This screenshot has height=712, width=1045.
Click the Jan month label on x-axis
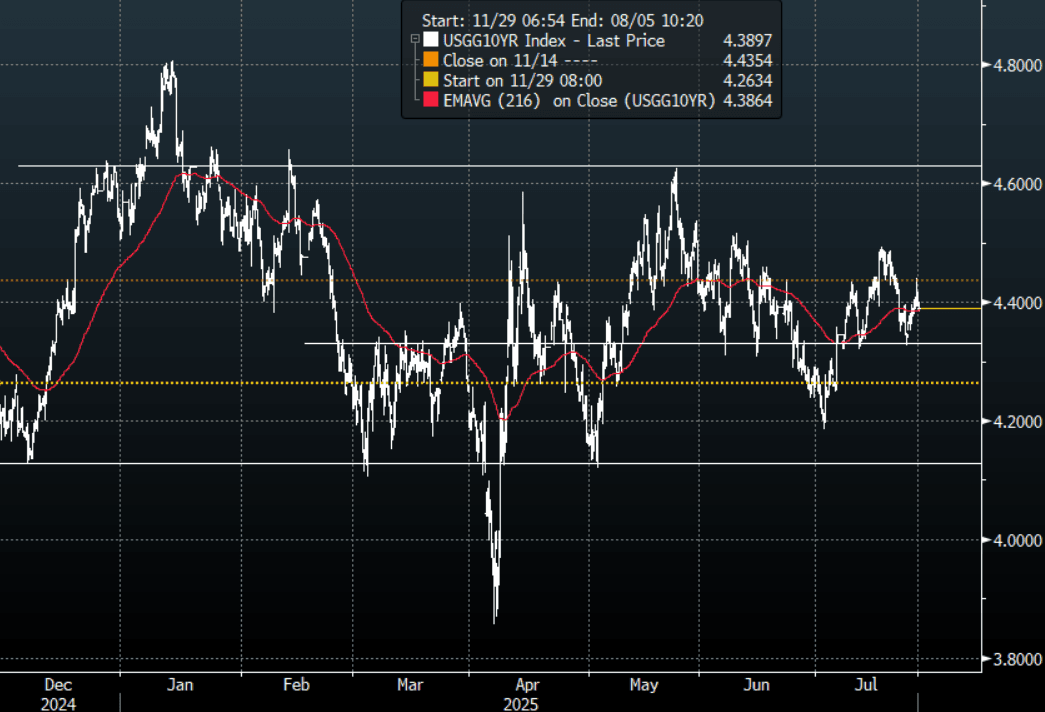[179, 686]
